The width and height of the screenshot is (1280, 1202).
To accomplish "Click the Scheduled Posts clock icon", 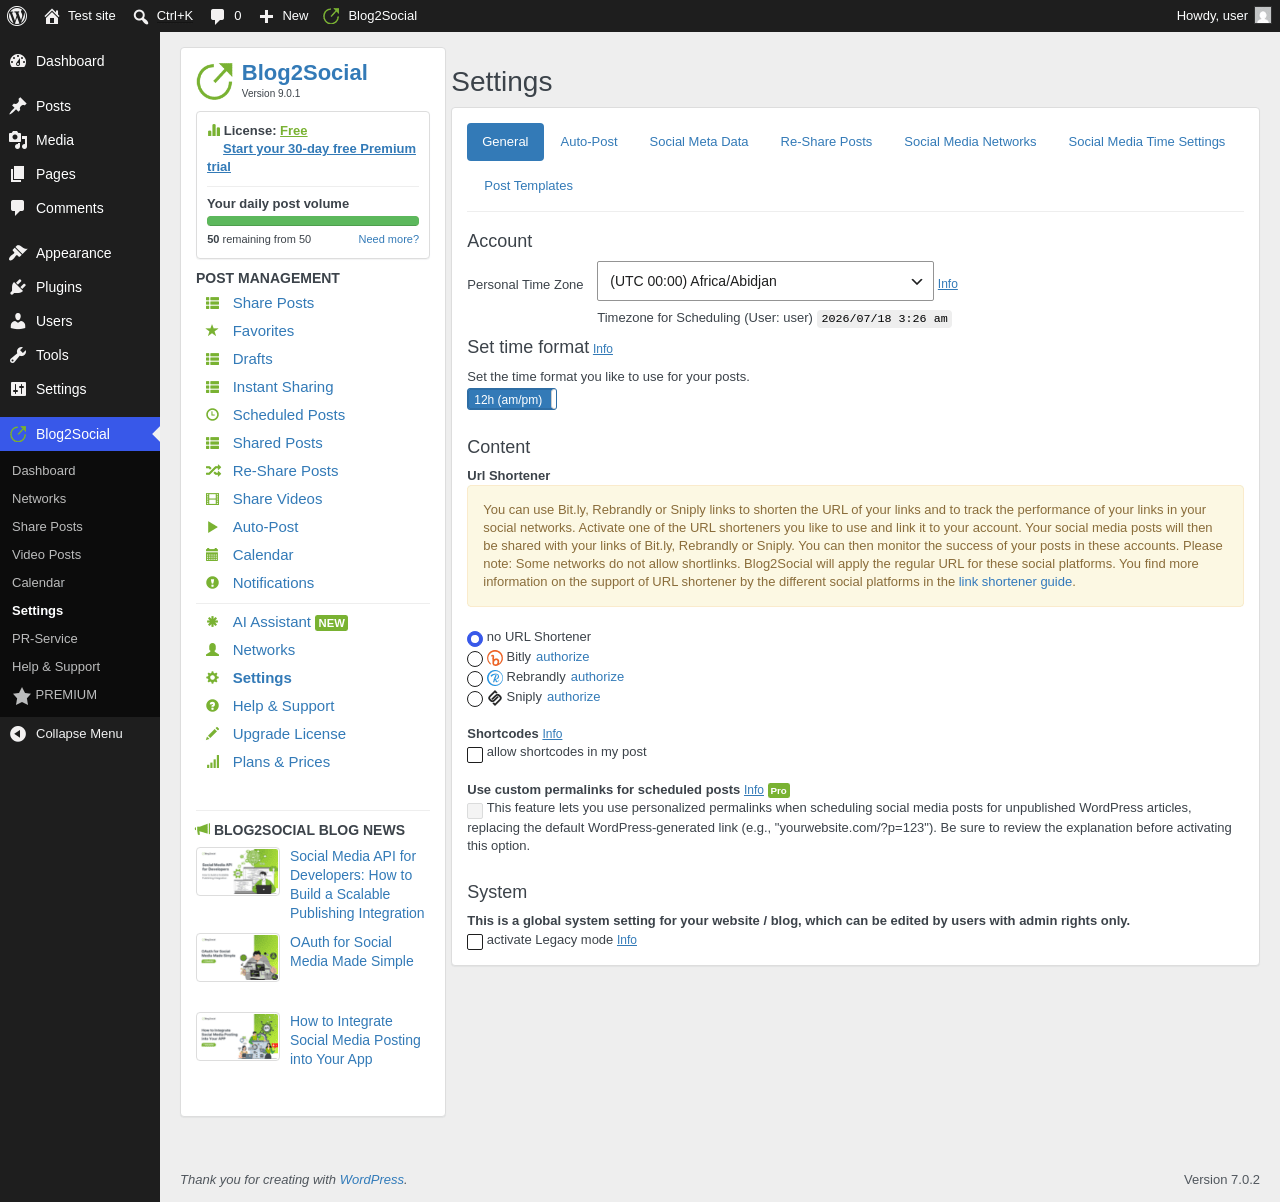I will click(x=212, y=415).
